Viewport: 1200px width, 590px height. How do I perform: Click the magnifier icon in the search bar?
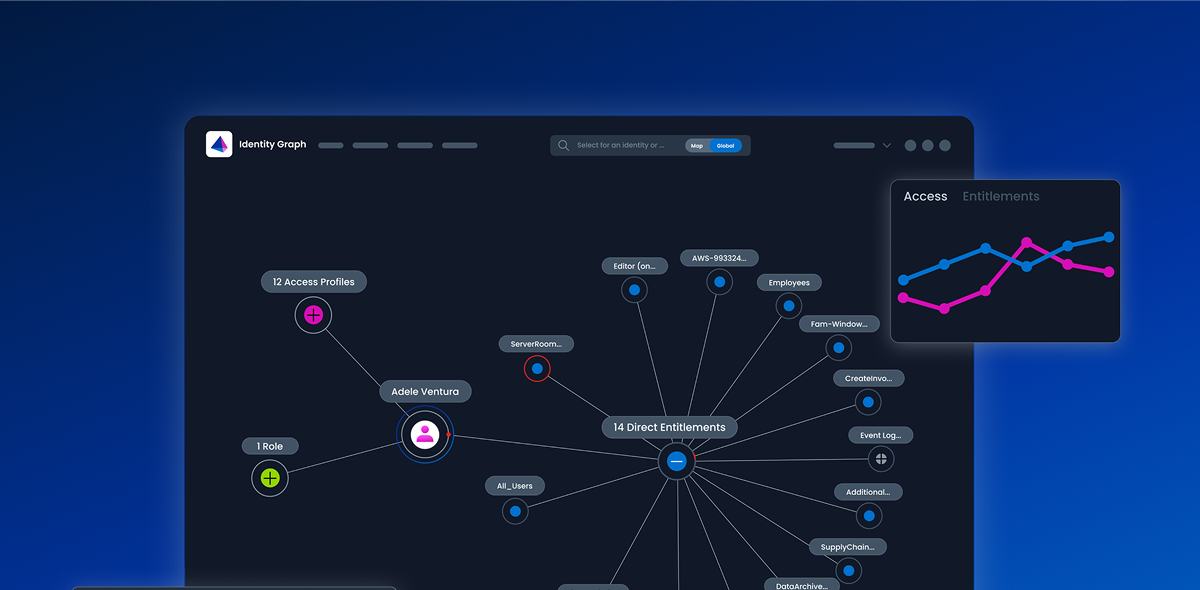click(x=564, y=145)
